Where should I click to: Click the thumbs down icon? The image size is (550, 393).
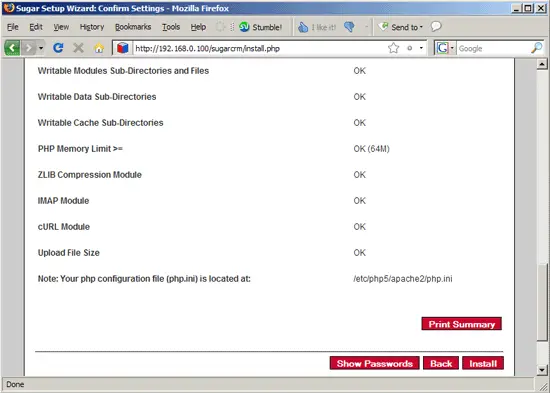(349, 27)
